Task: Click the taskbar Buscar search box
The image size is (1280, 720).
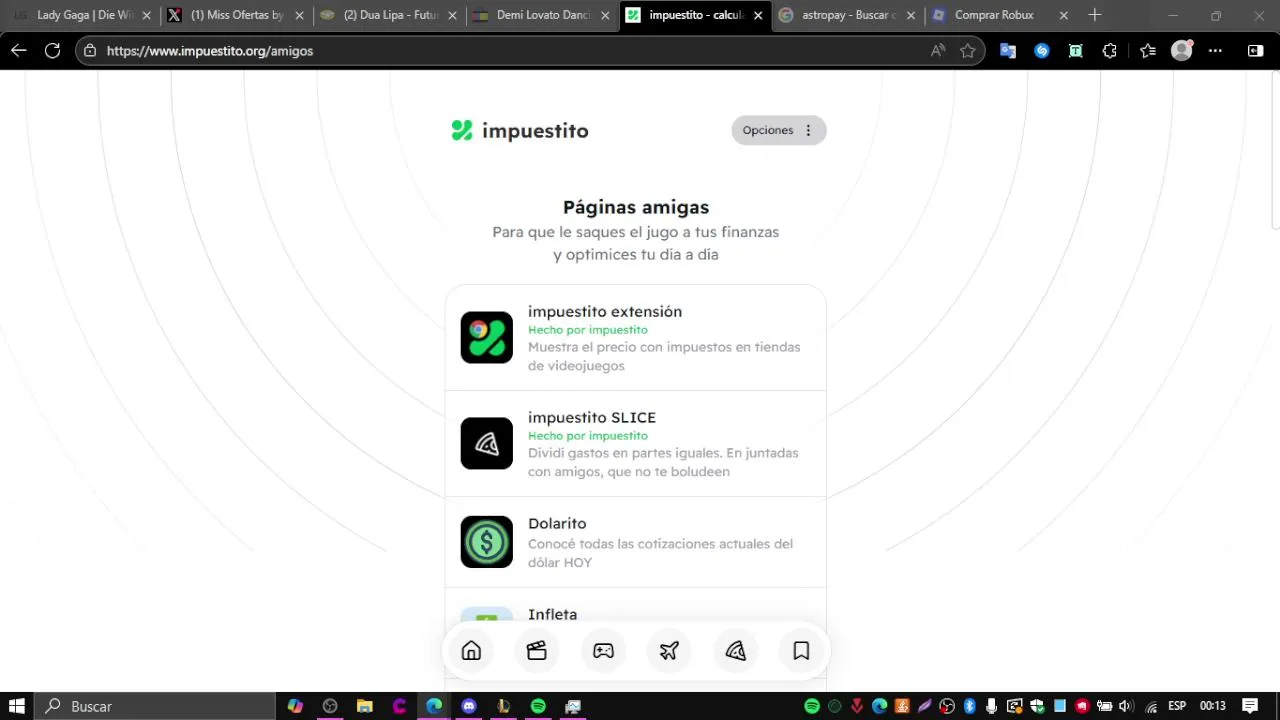Action: [x=155, y=706]
